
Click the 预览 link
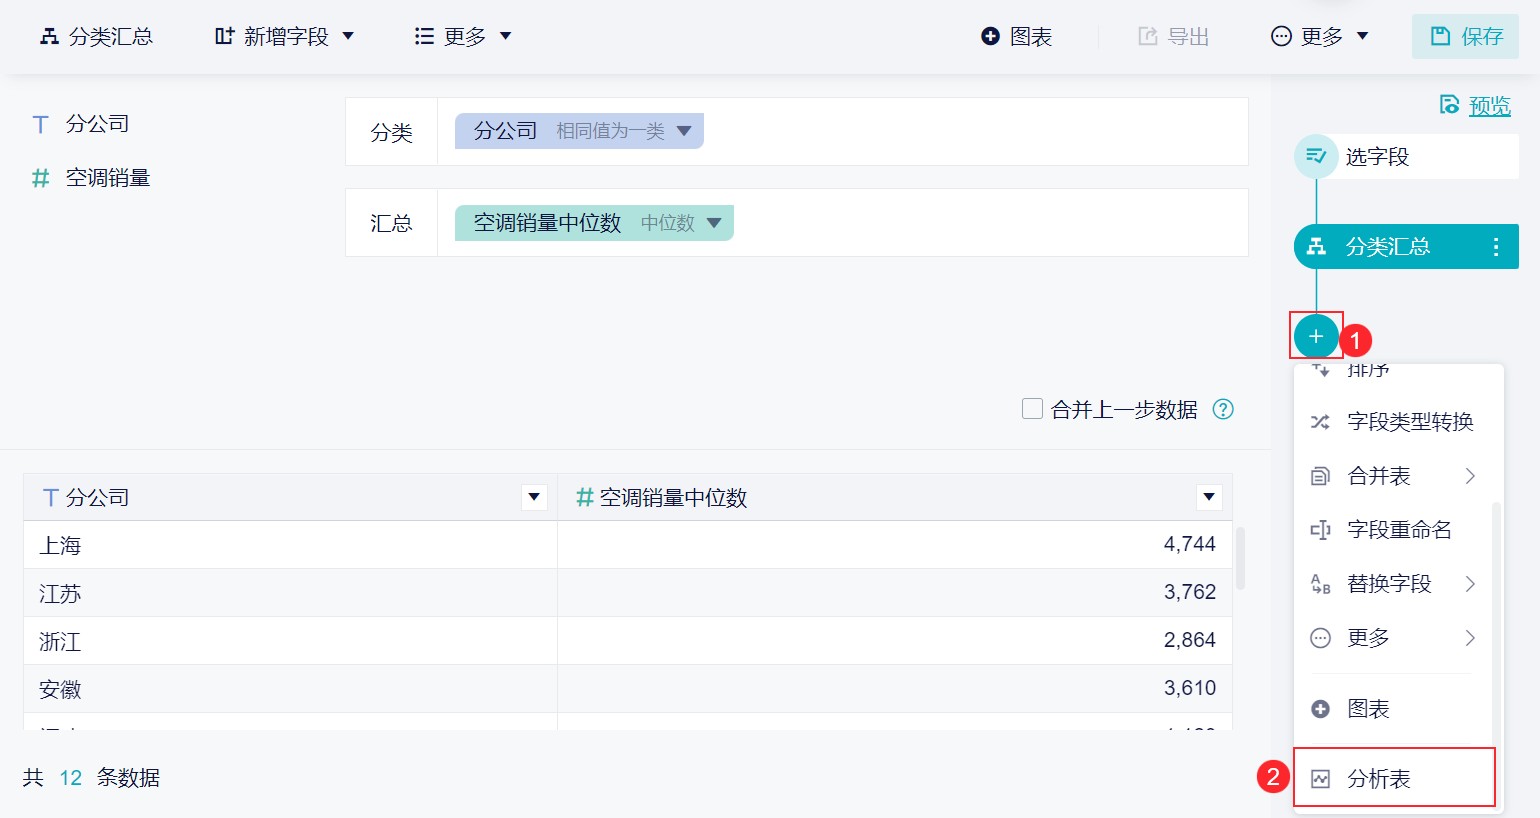tap(1489, 106)
